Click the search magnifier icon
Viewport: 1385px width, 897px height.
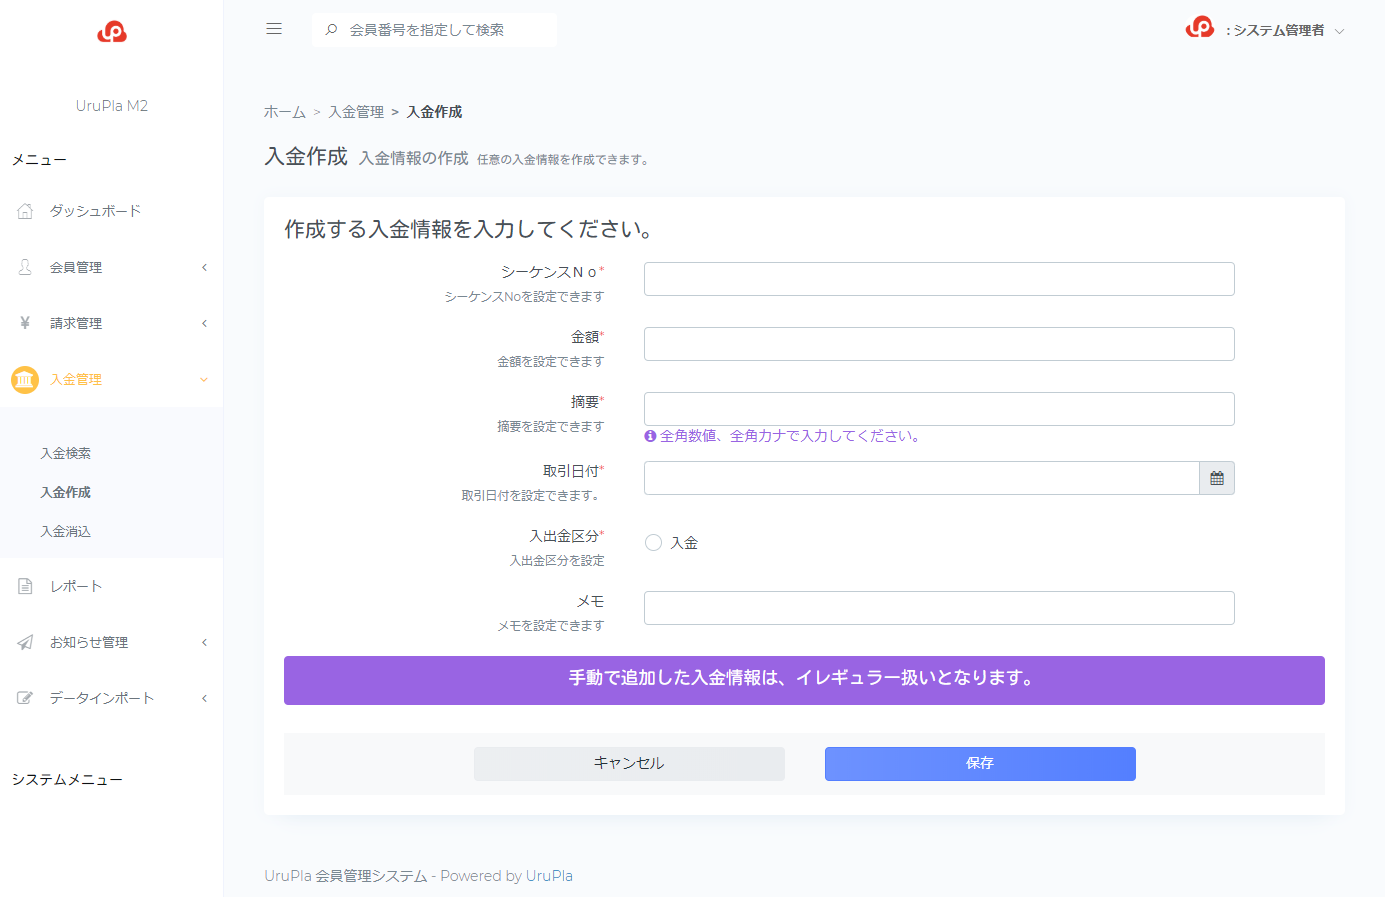[331, 30]
